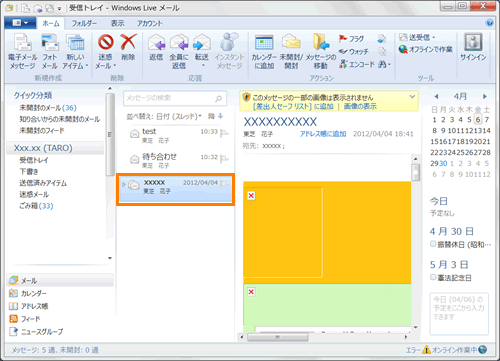Check the 振替休日 calendar item box
The width and height of the screenshot is (500, 361).
(x=433, y=244)
